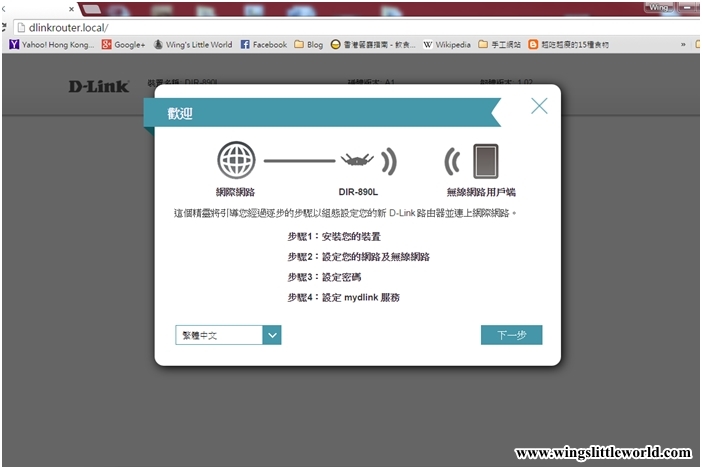Open the Wing's Little World bookmark

click(x=192, y=45)
